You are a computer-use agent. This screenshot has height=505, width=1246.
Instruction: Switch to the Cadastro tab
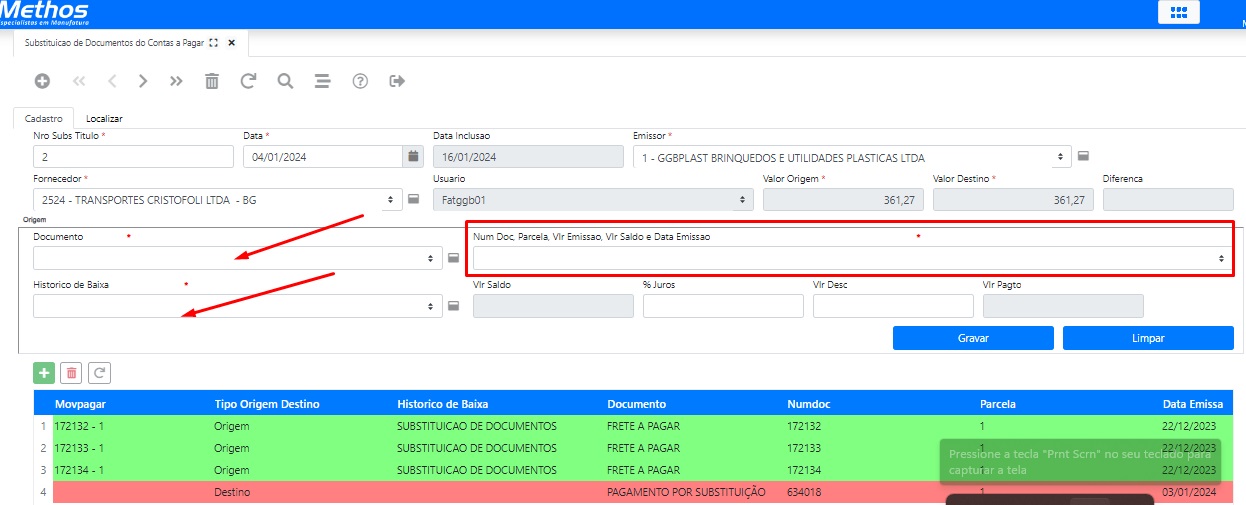click(x=44, y=118)
